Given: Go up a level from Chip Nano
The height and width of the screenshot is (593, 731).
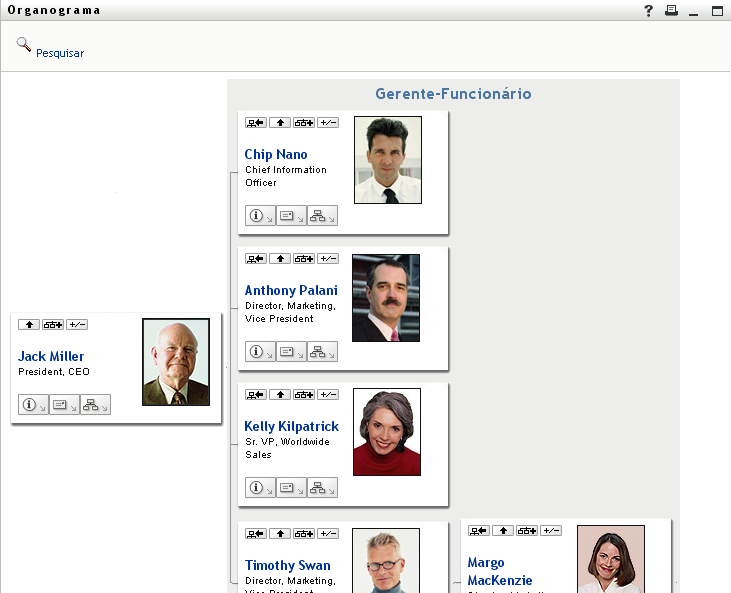Looking at the screenshot, I should (x=280, y=123).
